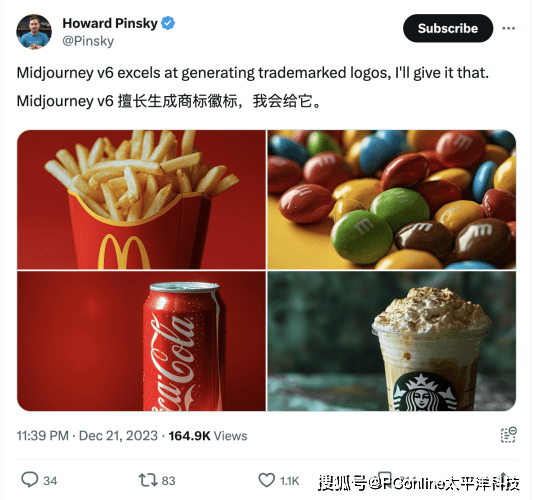Click the blue verified badge
Image resolution: width=534 pixels, height=500 pixels.
(168, 23)
